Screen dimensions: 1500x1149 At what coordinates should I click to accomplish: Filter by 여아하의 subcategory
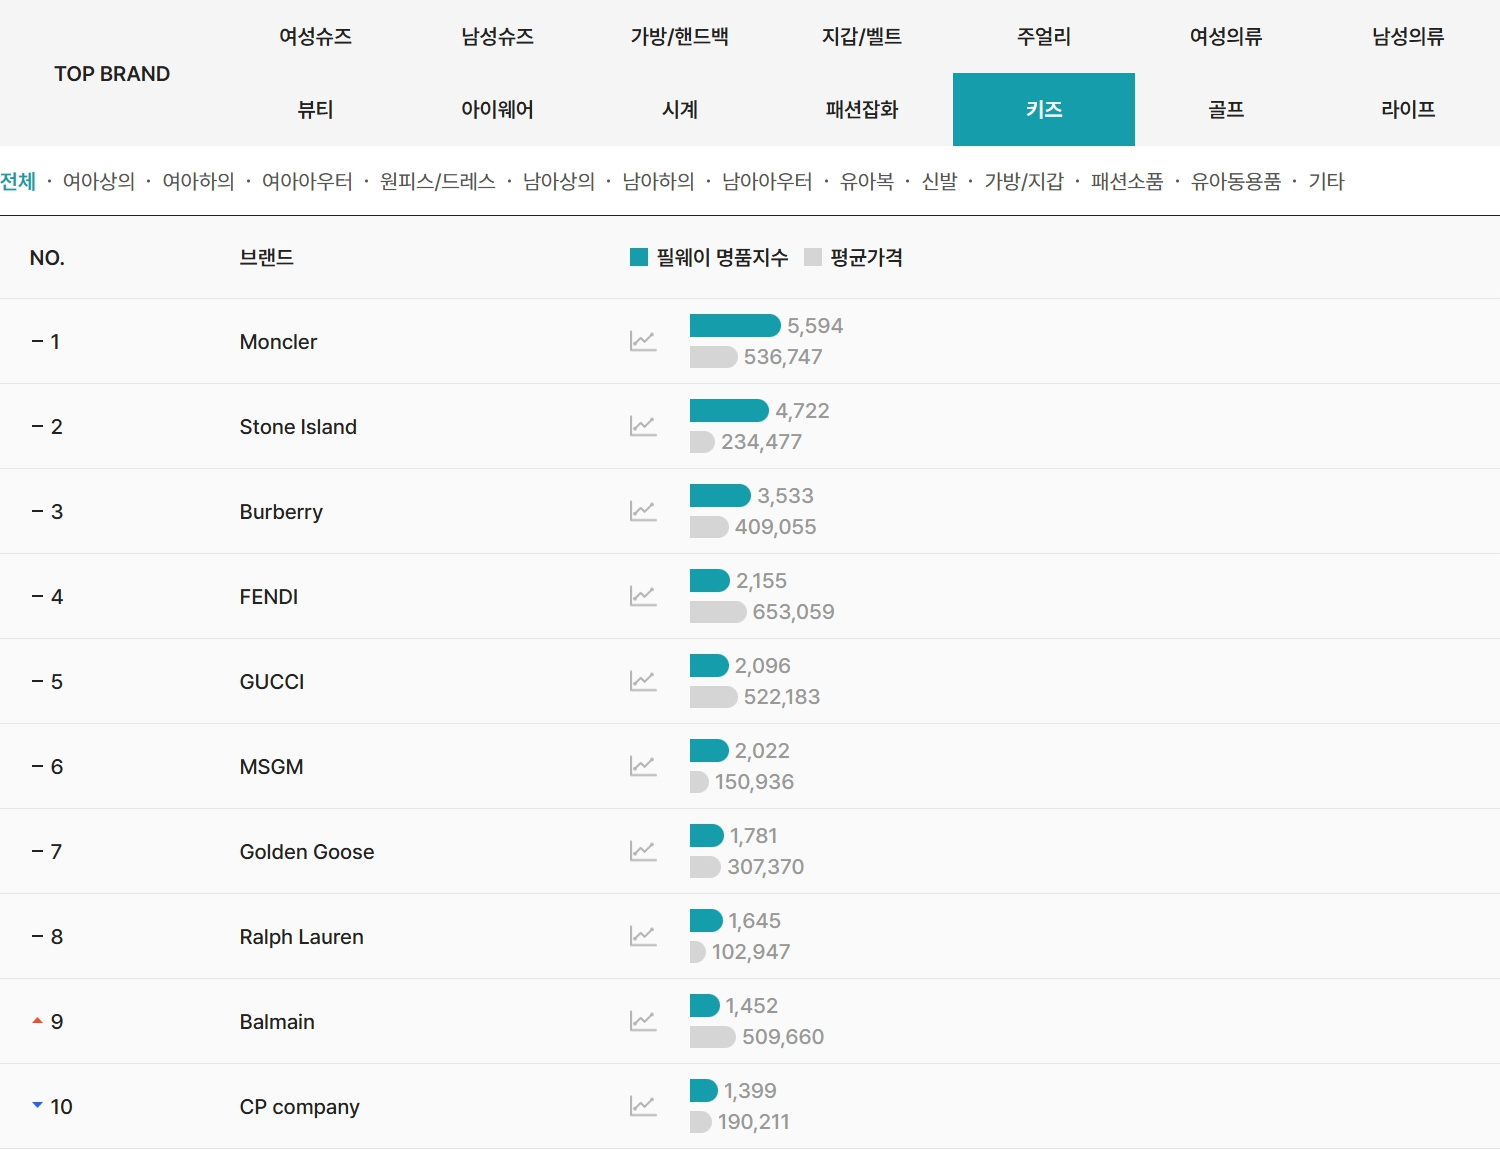pos(198,181)
